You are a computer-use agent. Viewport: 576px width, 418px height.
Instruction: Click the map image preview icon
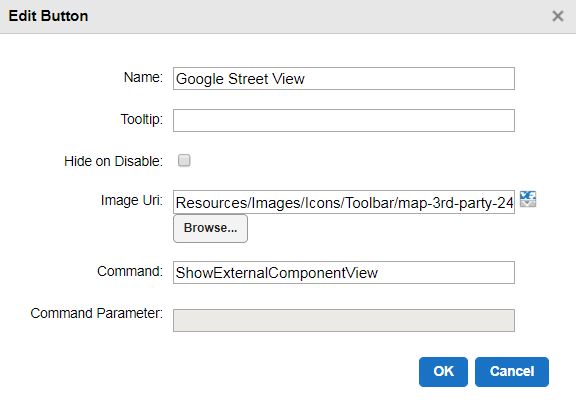click(528, 199)
